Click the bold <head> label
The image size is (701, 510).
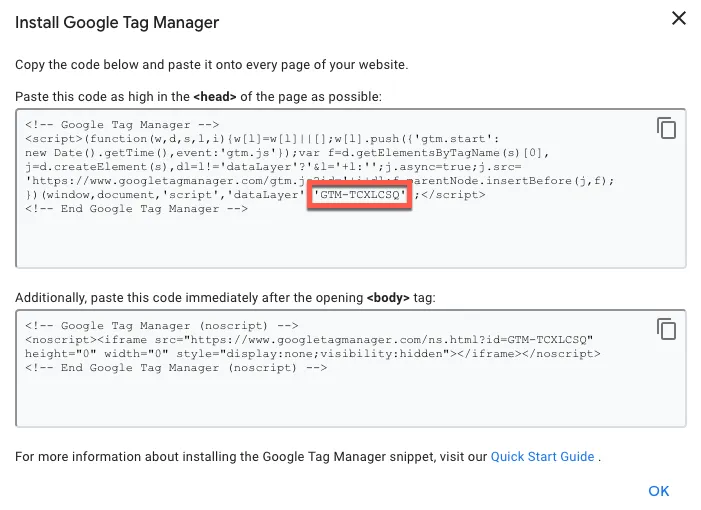214,96
